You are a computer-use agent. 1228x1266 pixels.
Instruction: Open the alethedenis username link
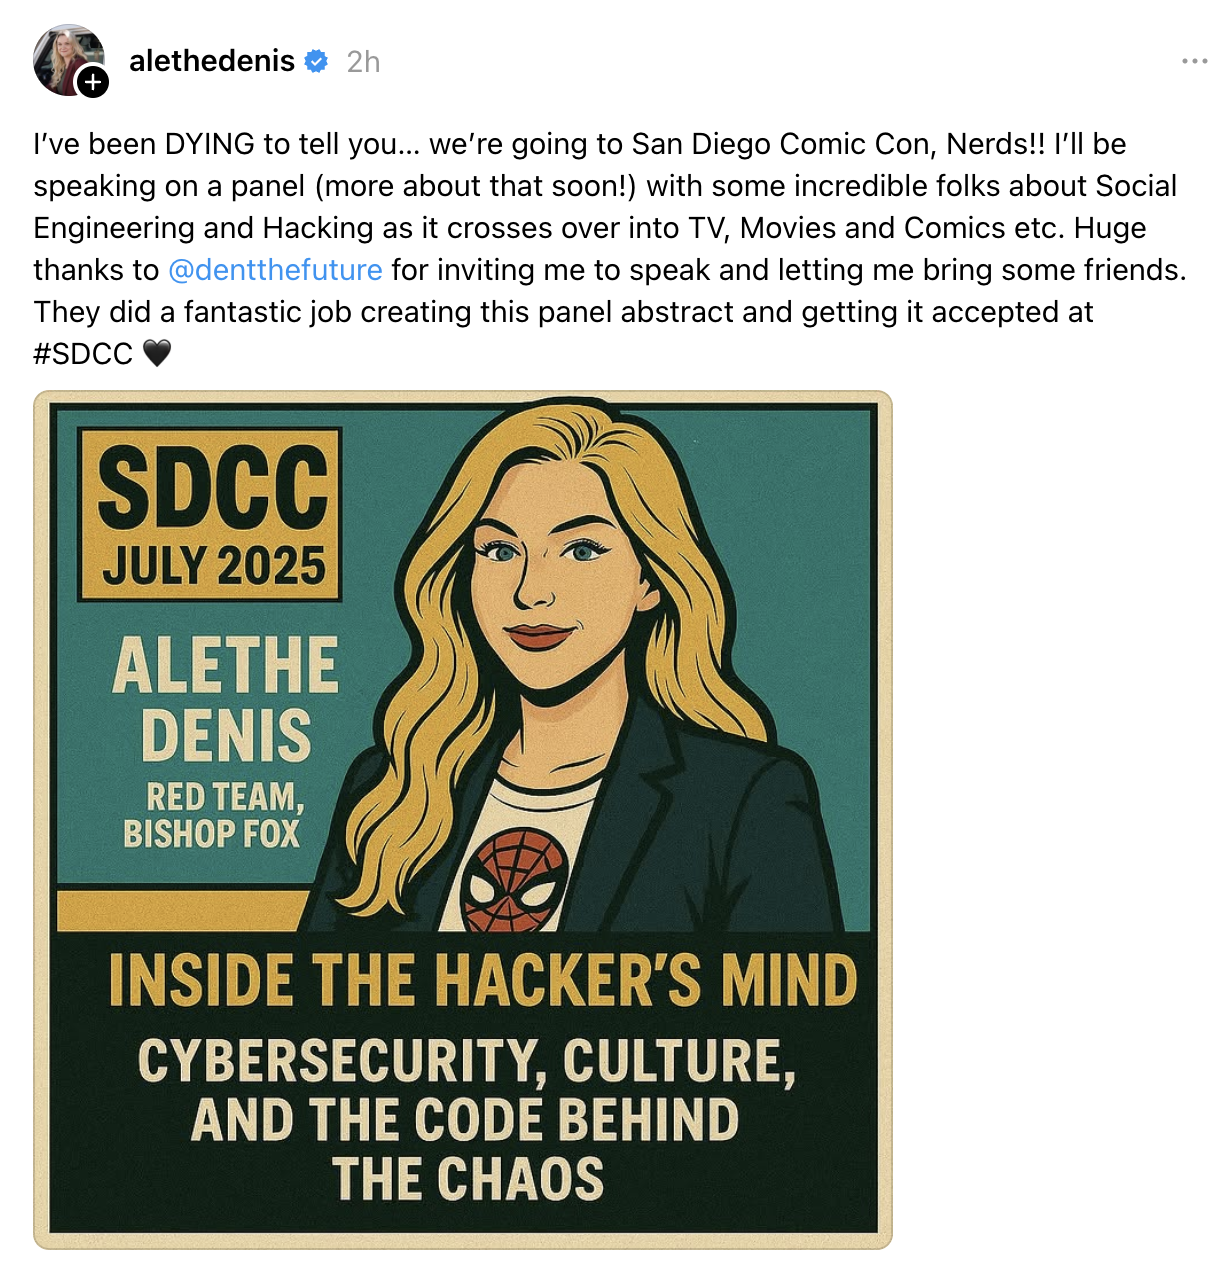tap(212, 61)
